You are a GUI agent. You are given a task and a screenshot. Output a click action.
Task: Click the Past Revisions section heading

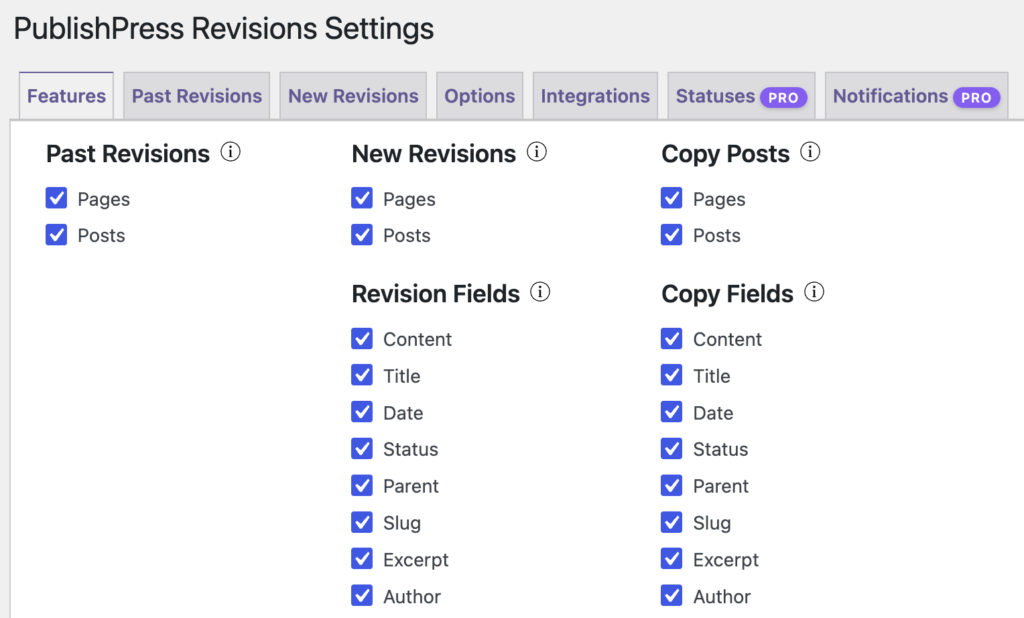pos(128,154)
